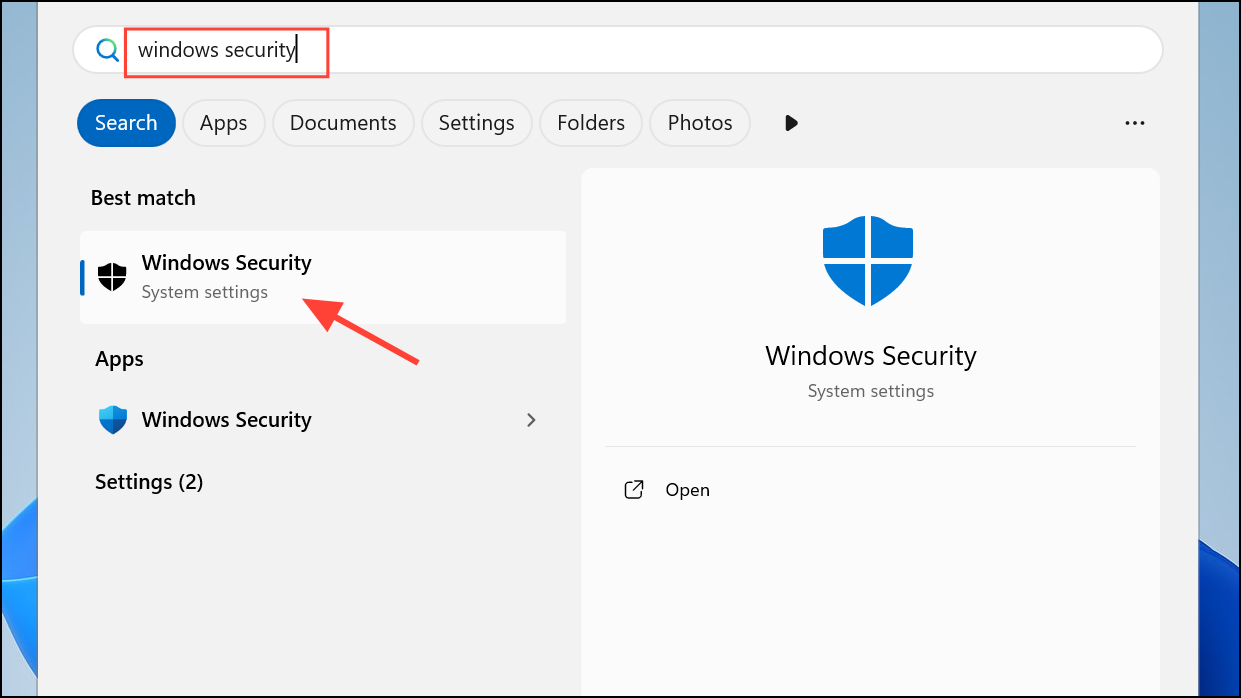The width and height of the screenshot is (1241, 698).
Task: Click the open-external icon beside Open
Action: pos(633,490)
